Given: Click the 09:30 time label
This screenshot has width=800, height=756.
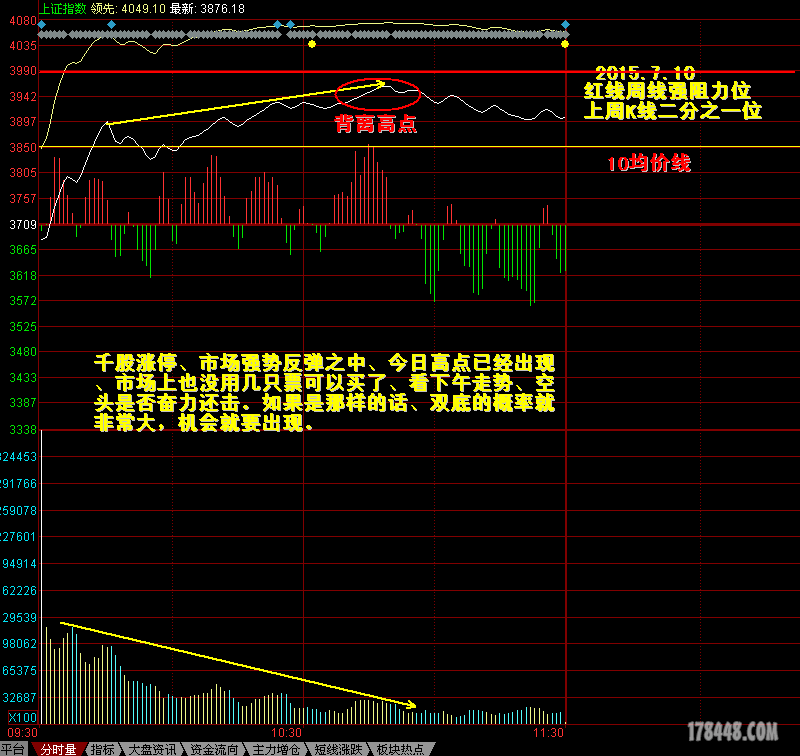Looking at the screenshot, I should (22, 733).
